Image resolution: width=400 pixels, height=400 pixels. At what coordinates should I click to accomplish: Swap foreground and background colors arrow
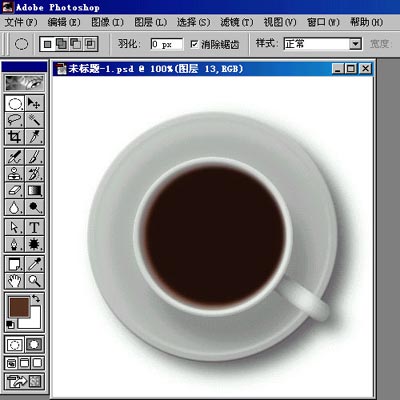pyautogui.click(x=36, y=298)
